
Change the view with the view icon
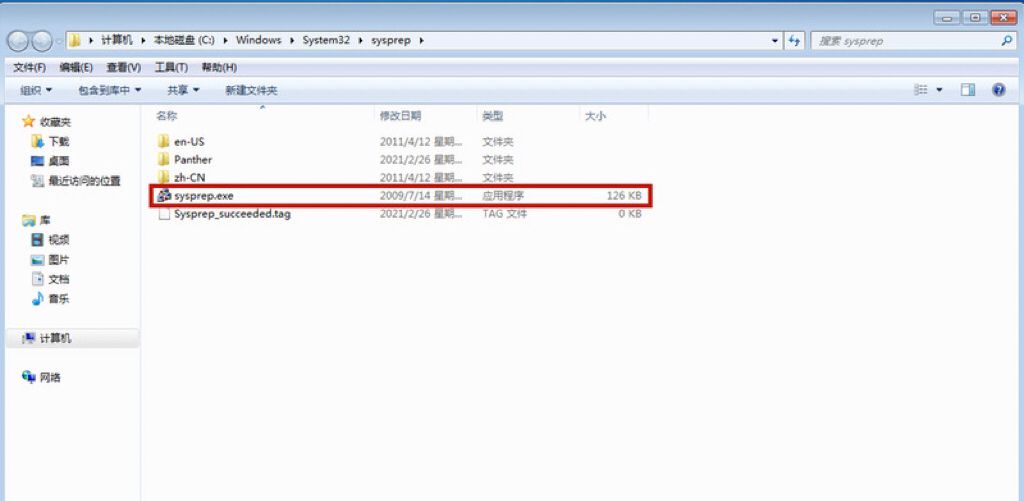(921, 90)
